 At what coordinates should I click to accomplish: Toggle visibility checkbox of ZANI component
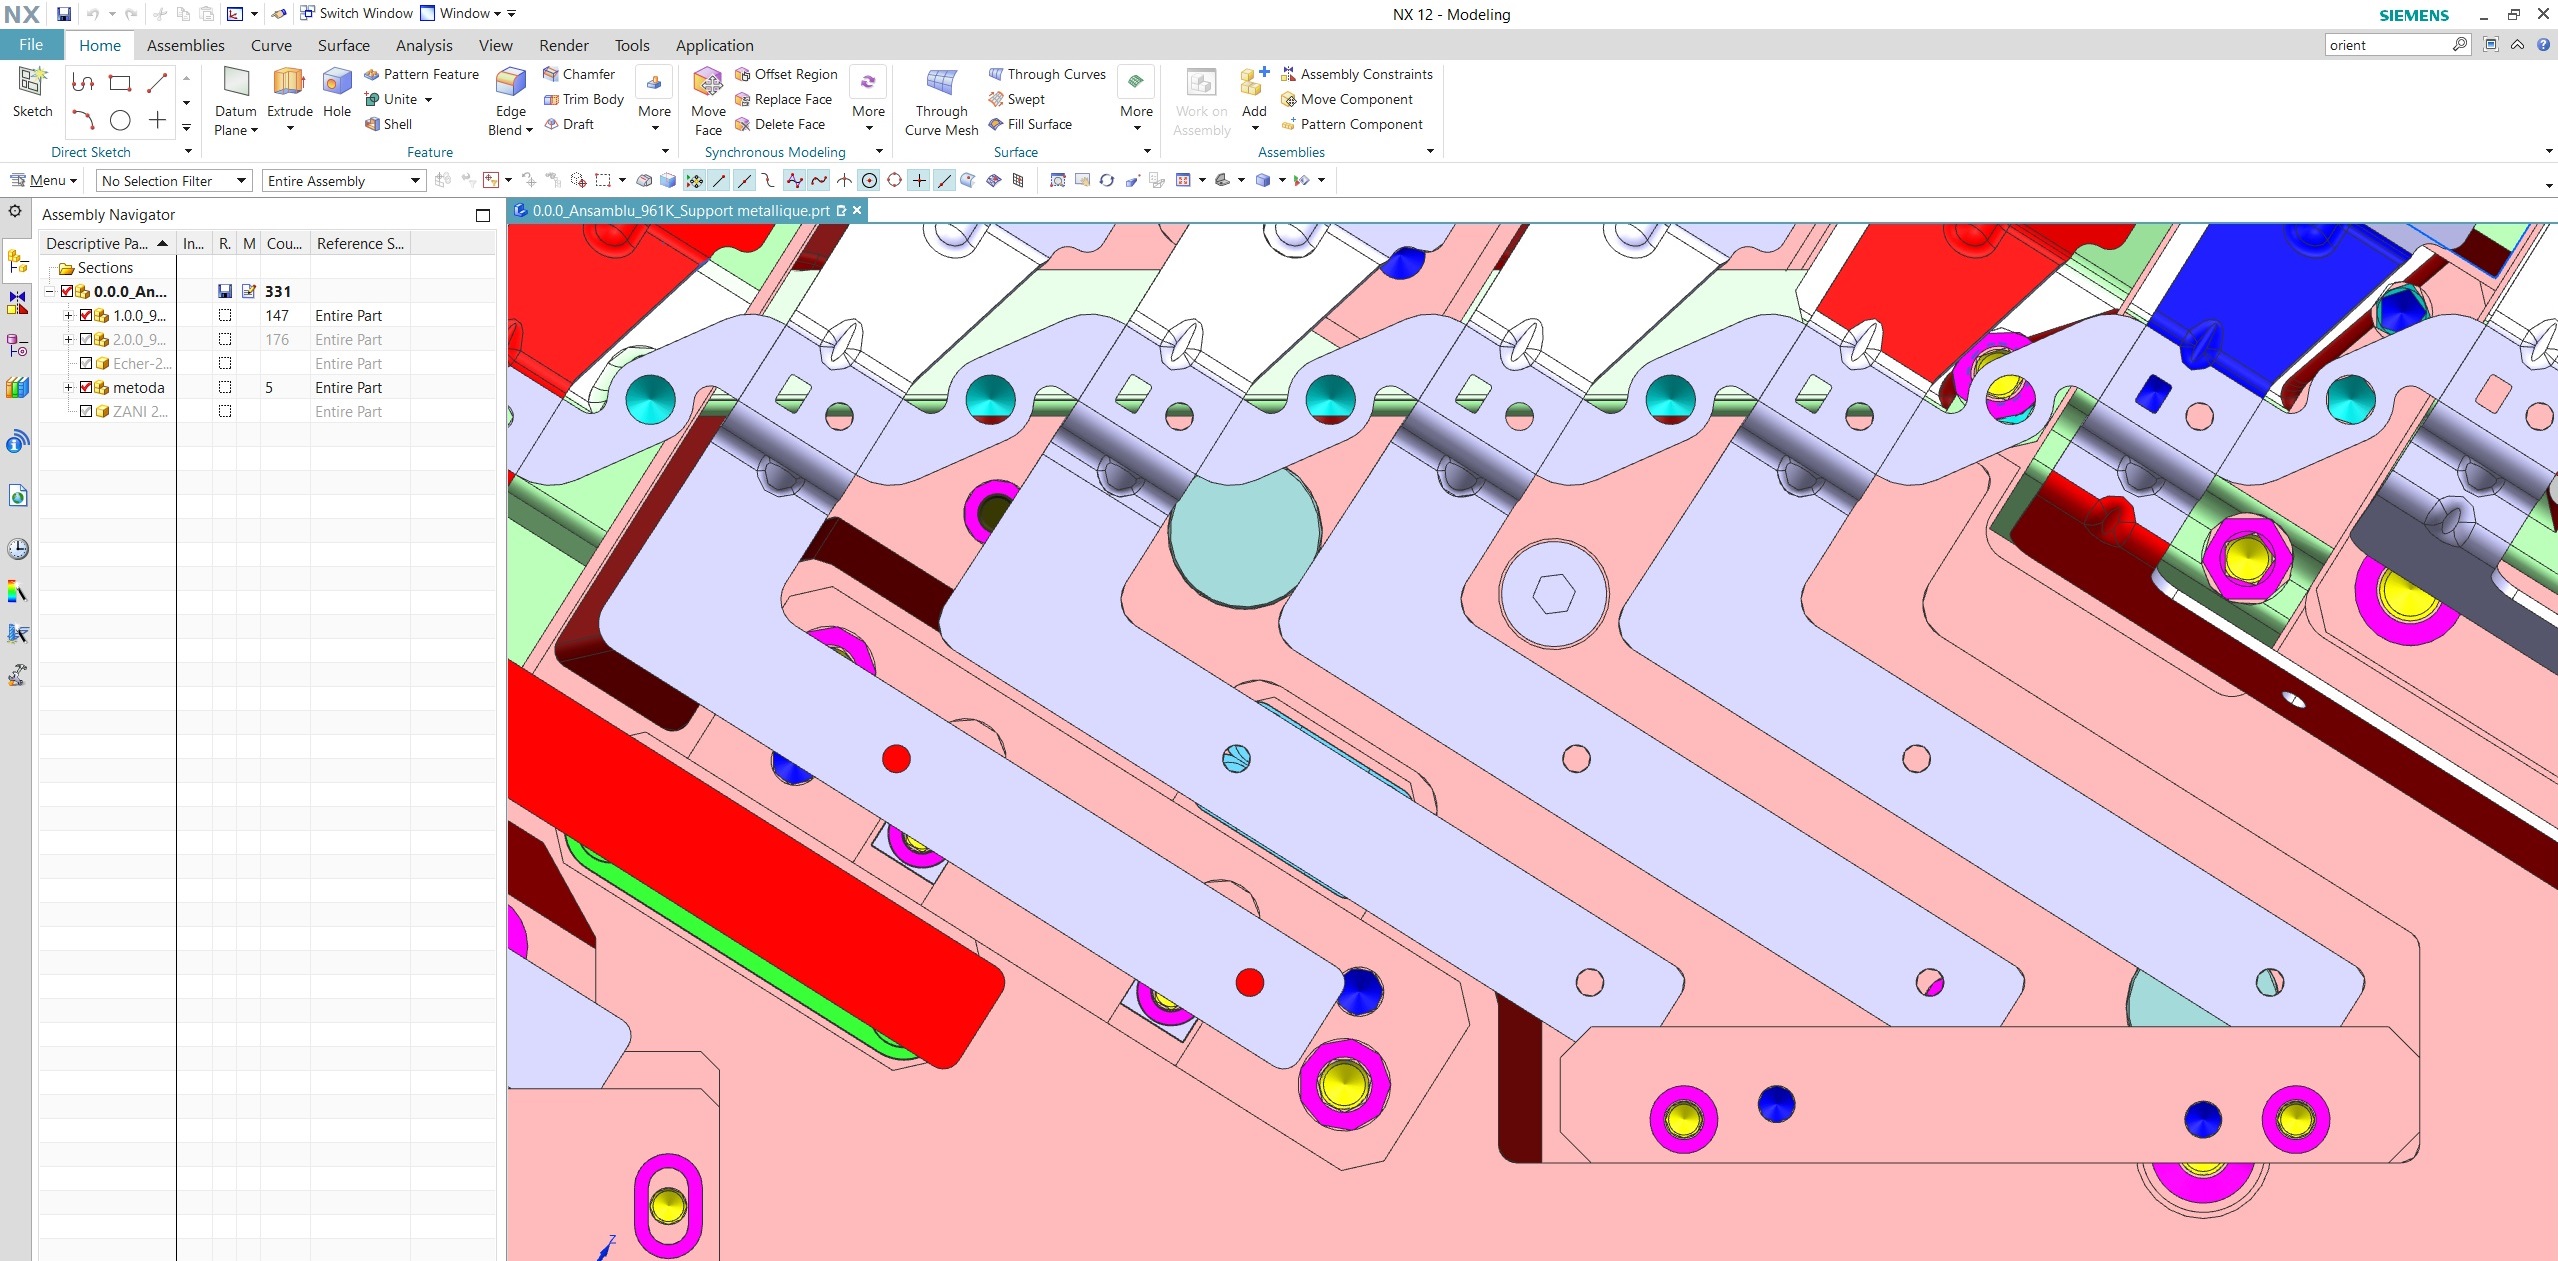point(86,412)
